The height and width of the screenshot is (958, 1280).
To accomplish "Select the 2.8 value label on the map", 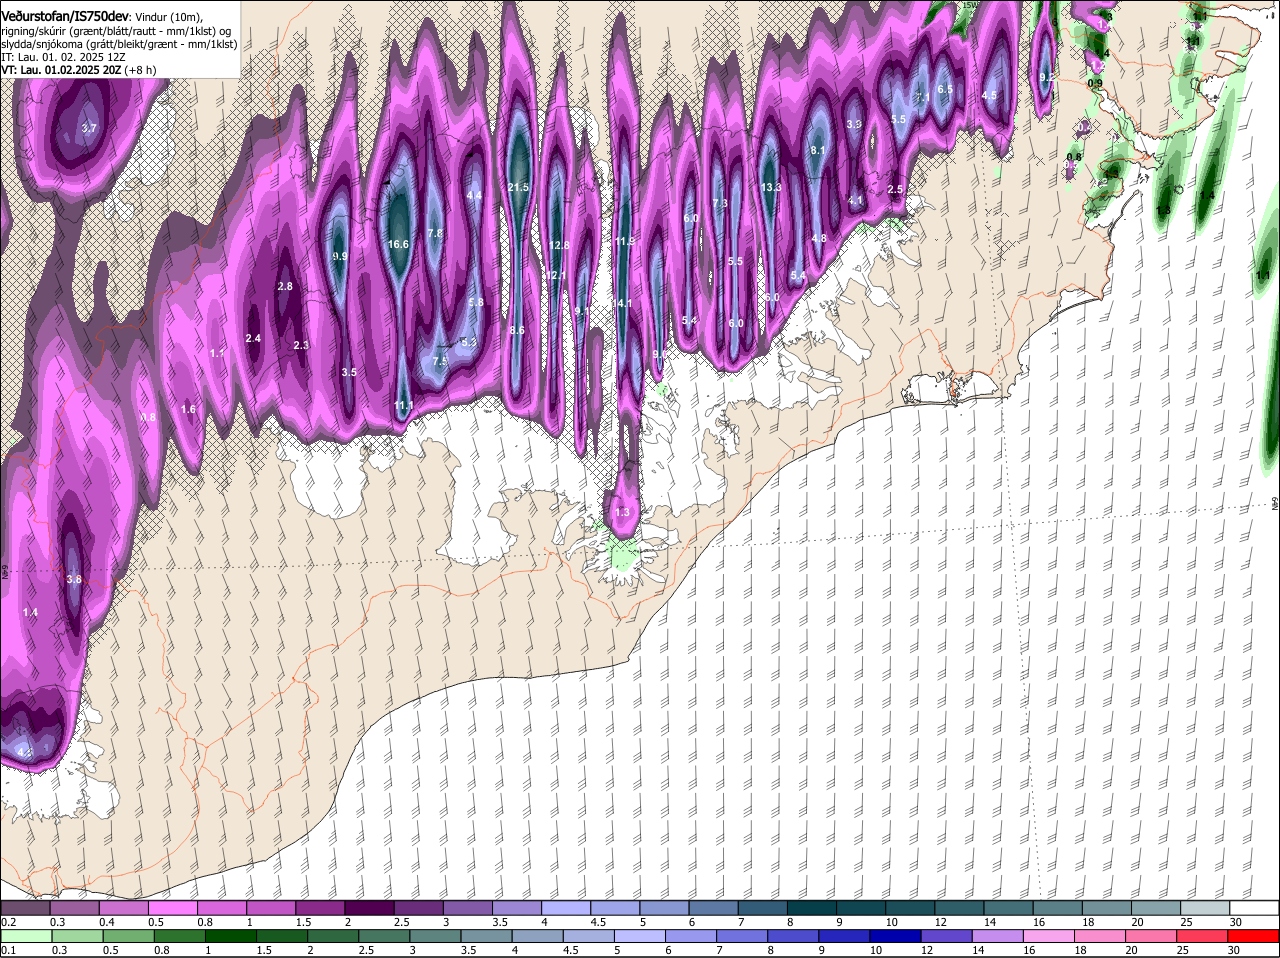I will coord(285,286).
